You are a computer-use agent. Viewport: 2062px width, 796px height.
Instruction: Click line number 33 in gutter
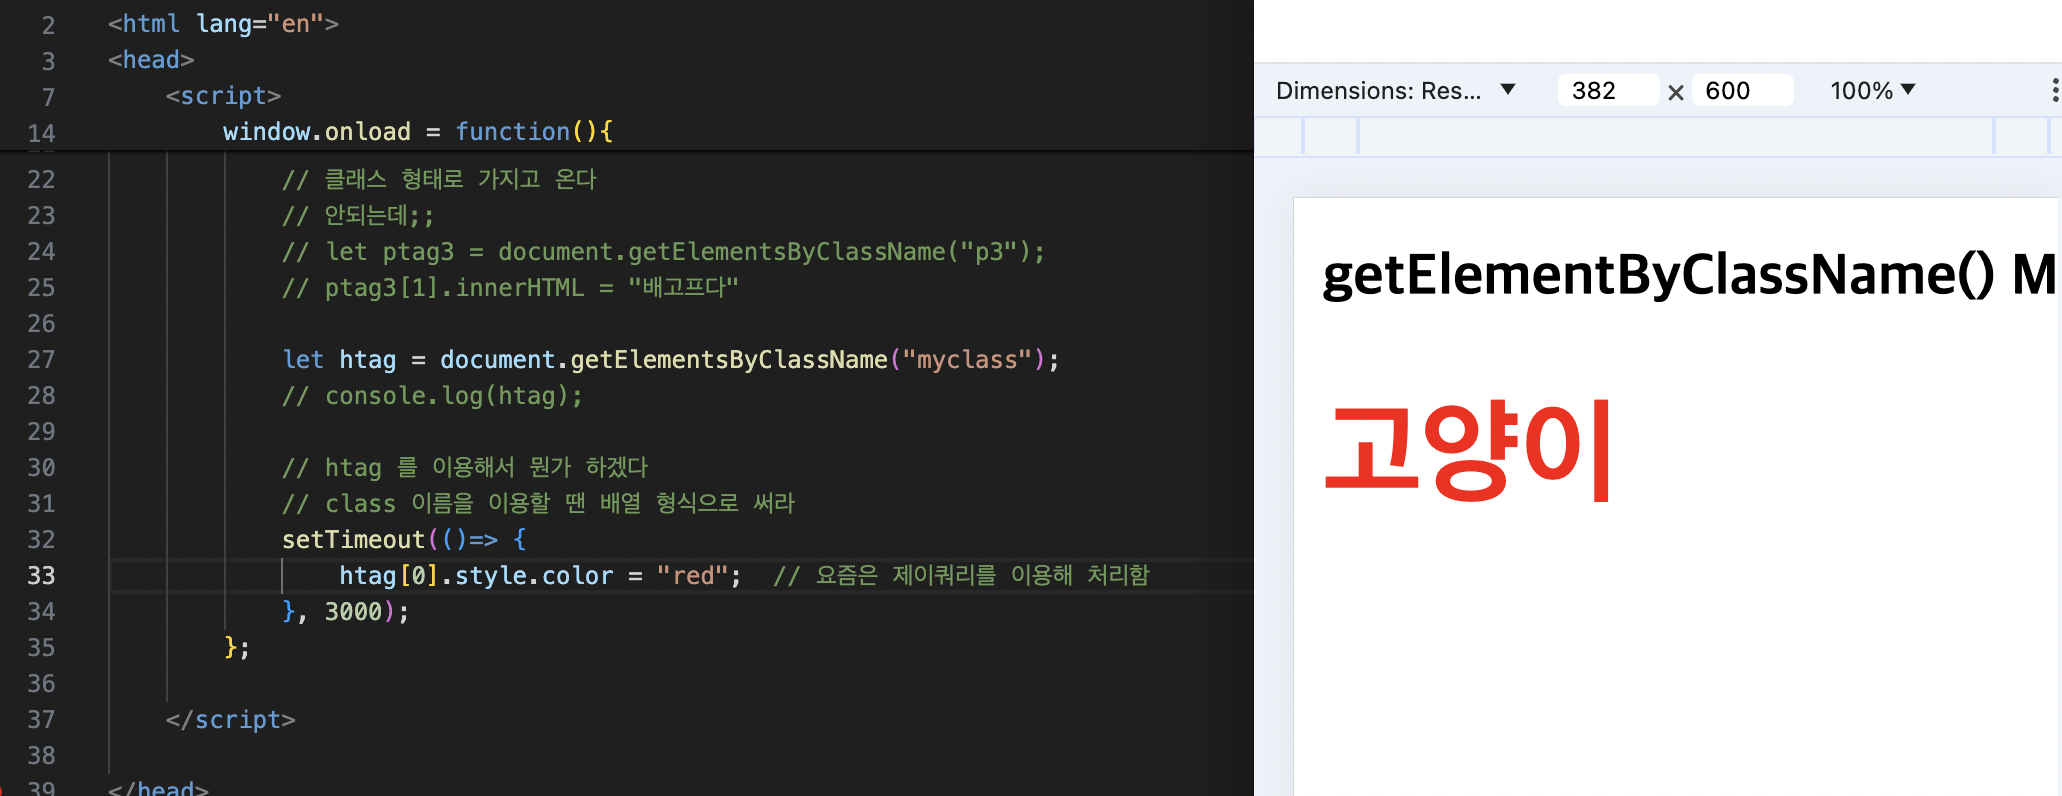point(41,576)
